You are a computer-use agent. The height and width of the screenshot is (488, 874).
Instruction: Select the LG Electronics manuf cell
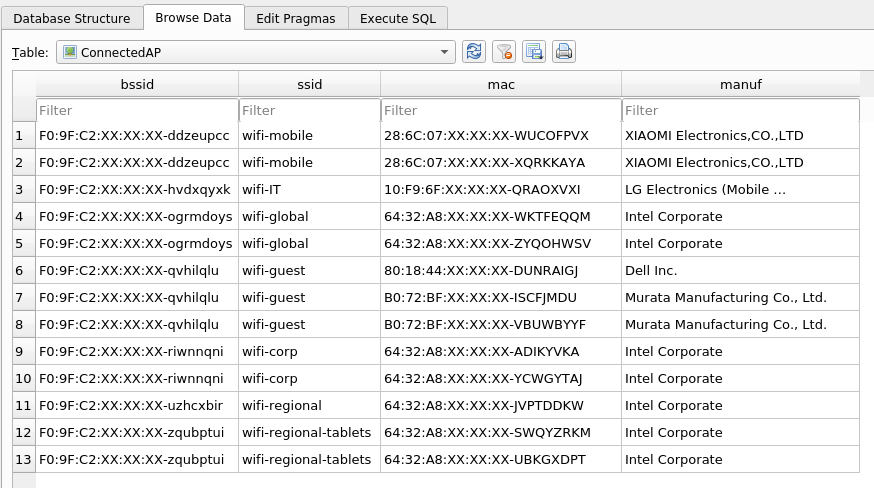click(x=740, y=189)
